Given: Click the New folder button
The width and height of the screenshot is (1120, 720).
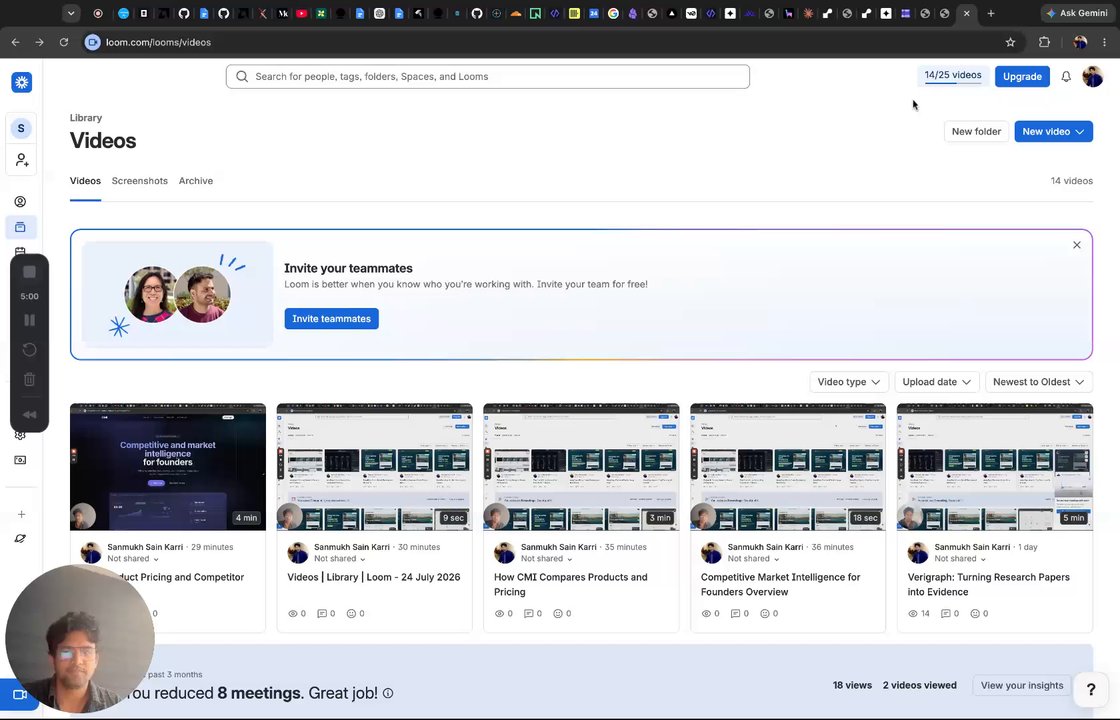Looking at the screenshot, I should (x=976, y=131).
